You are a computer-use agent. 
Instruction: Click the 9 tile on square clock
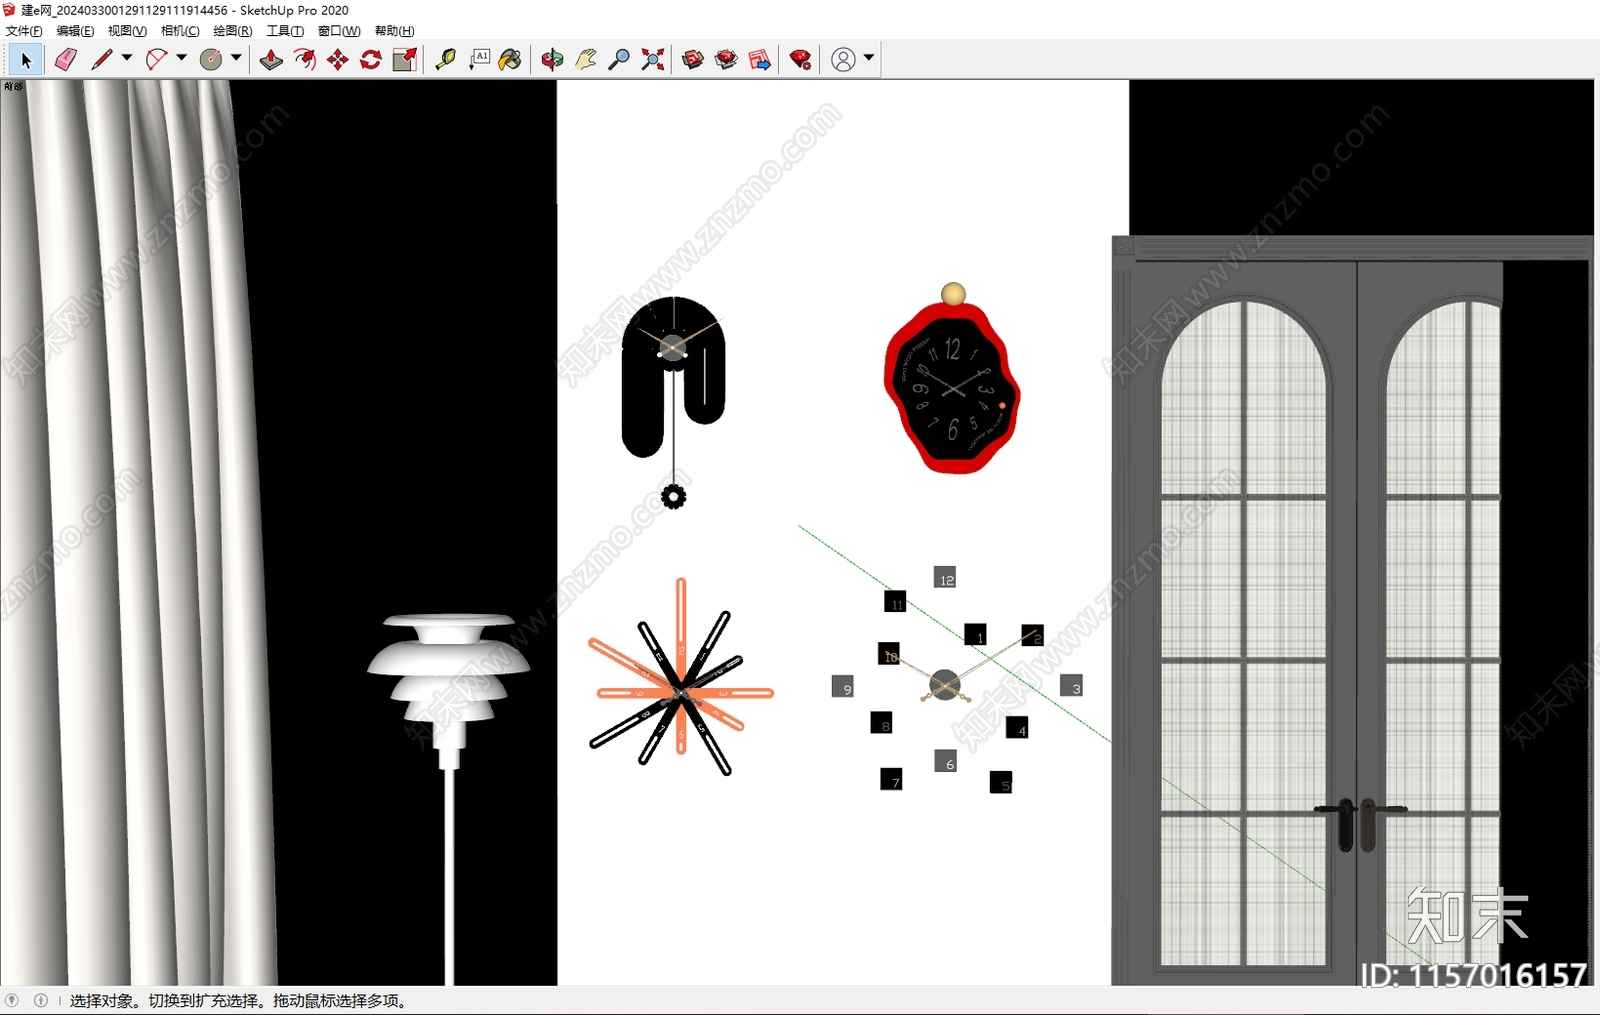tap(843, 687)
